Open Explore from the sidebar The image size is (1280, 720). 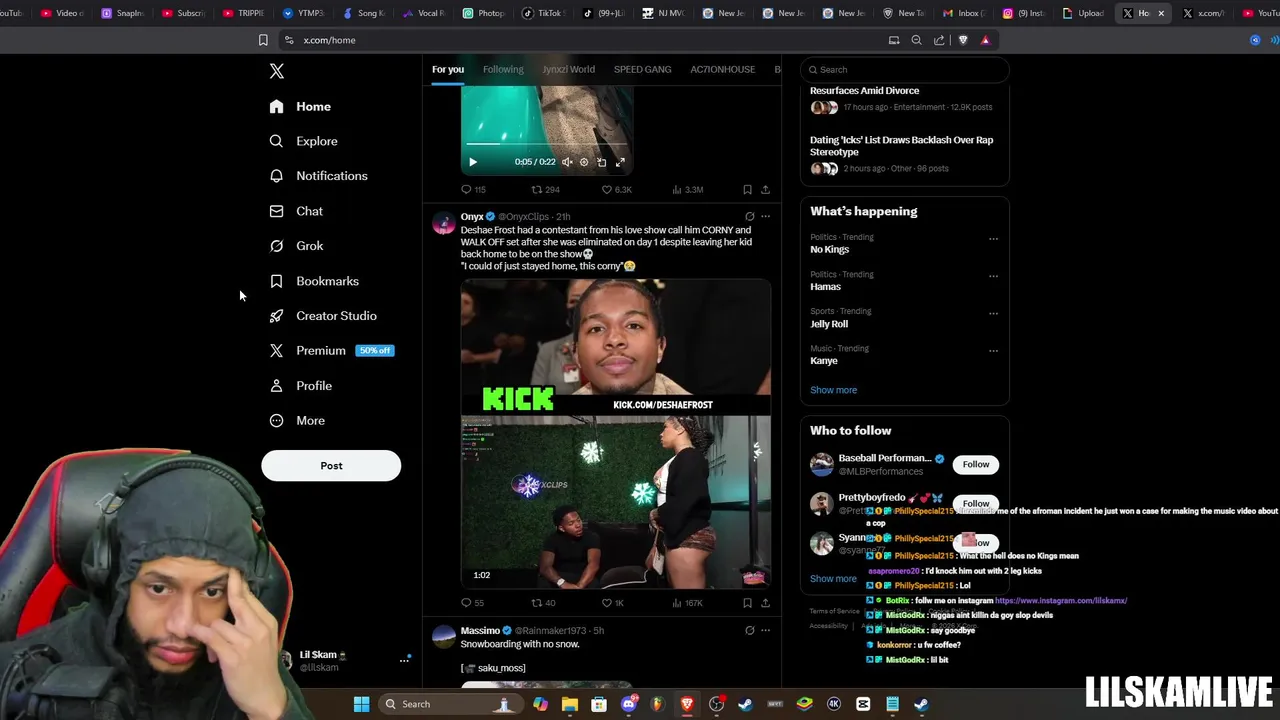tap(304, 141)
